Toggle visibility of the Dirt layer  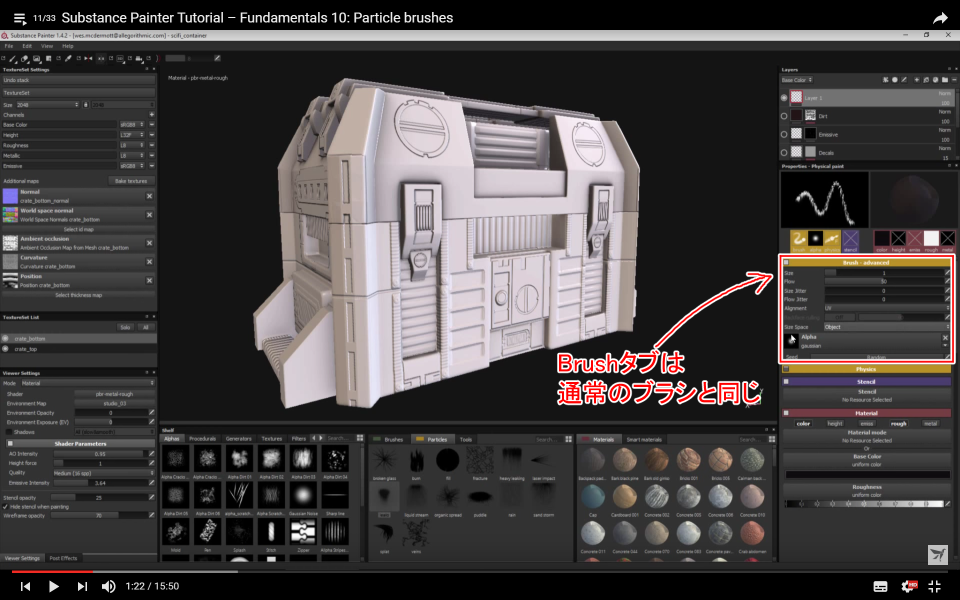click(784, 116)
